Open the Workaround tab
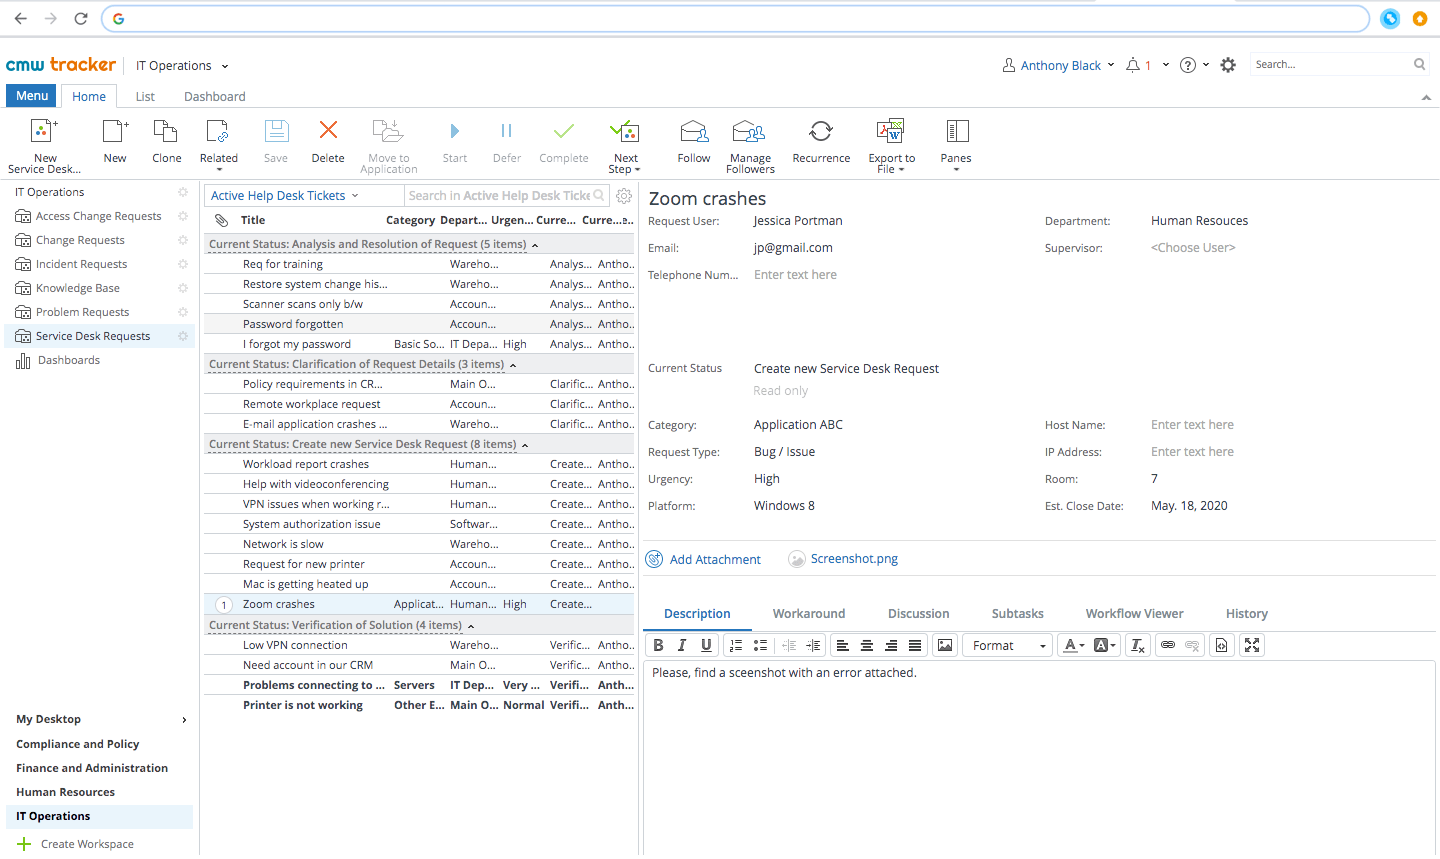 (809, 614)
